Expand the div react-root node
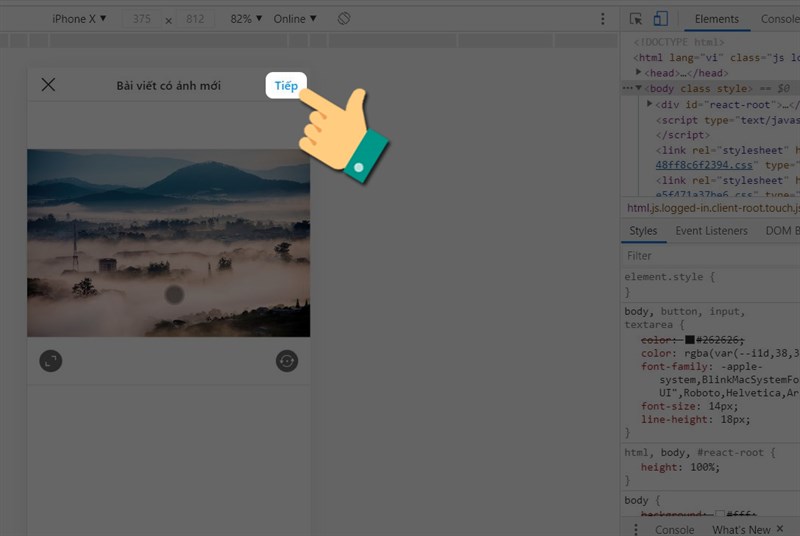Image resolution: width=800 pixels, height=536 pixels. (650, 104)
